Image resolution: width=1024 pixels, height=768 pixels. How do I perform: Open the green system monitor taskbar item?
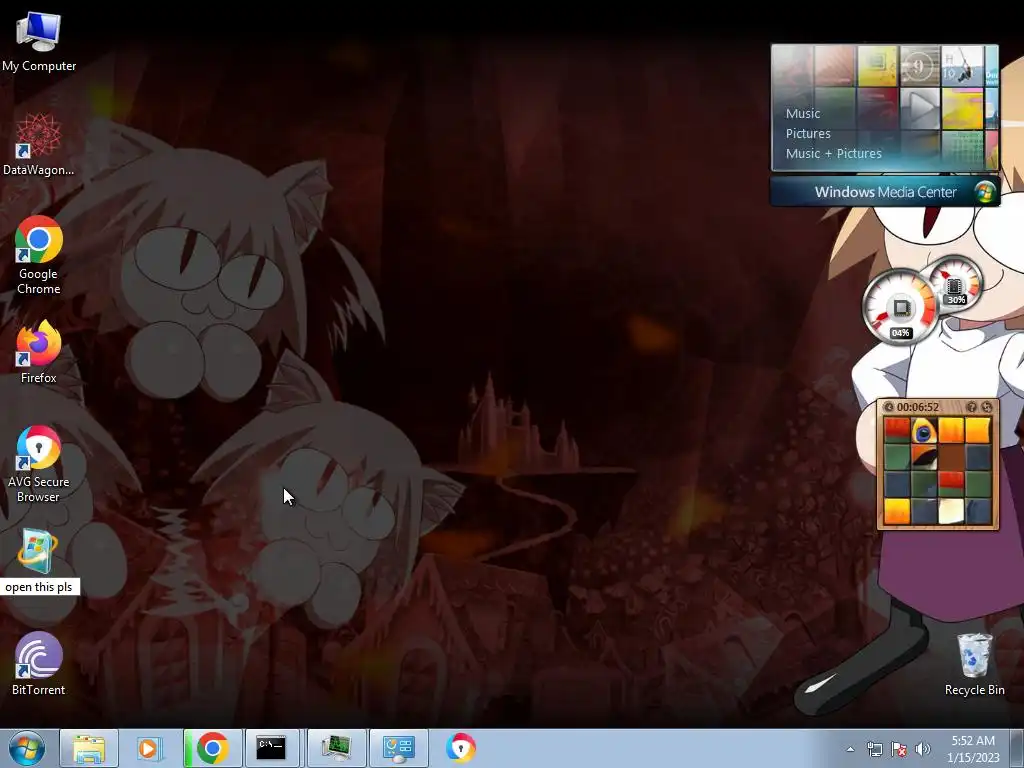tap(336, 748)
